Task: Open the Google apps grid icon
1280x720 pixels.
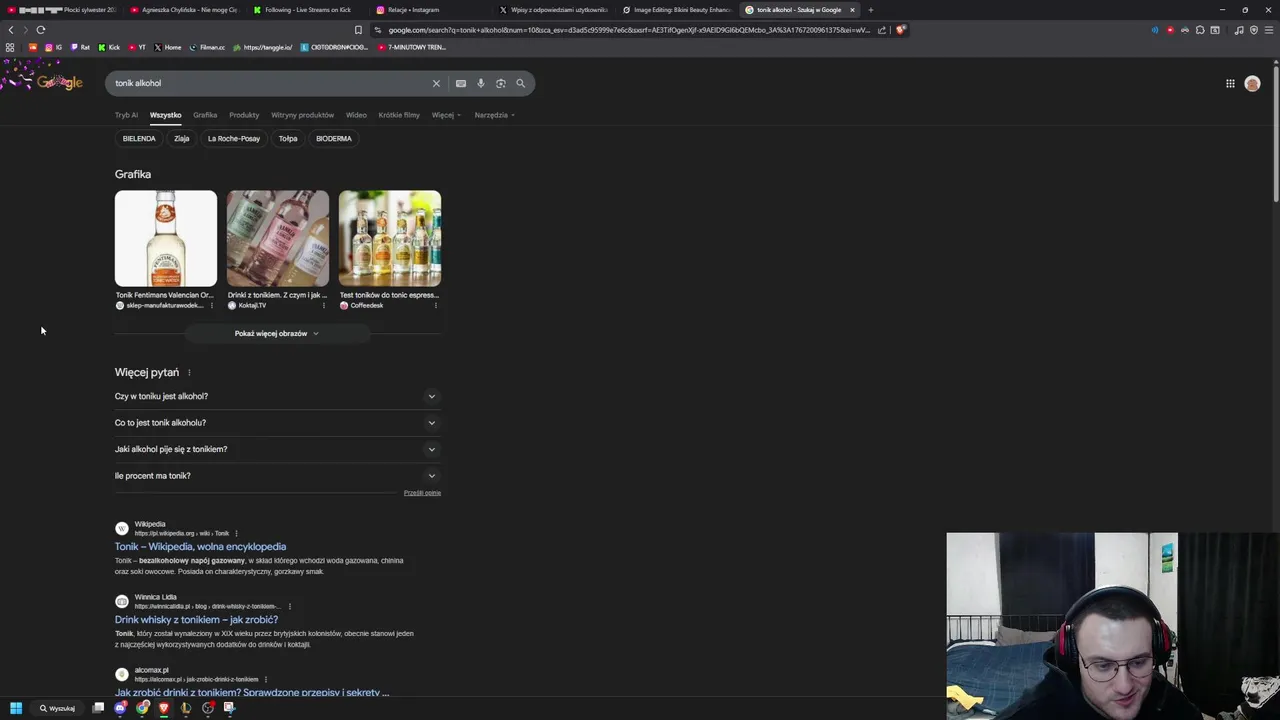Action: point(1230,83)
